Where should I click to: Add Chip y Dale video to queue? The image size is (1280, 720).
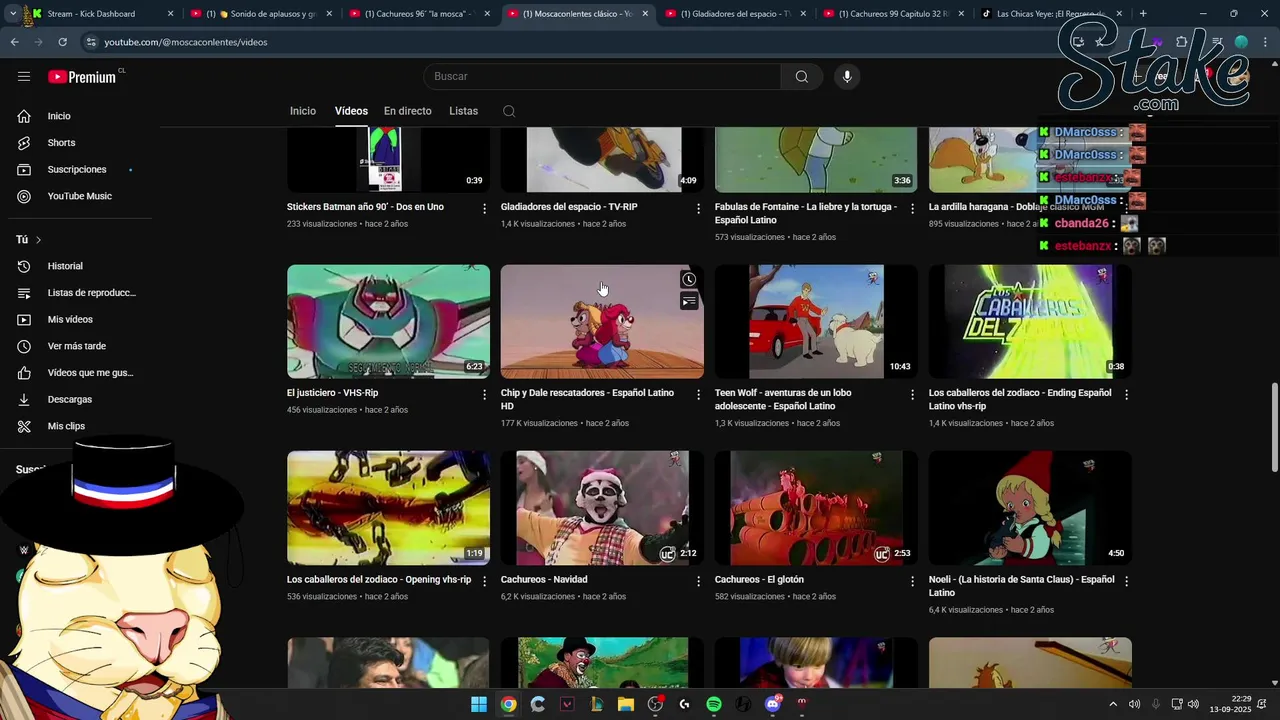689,301
